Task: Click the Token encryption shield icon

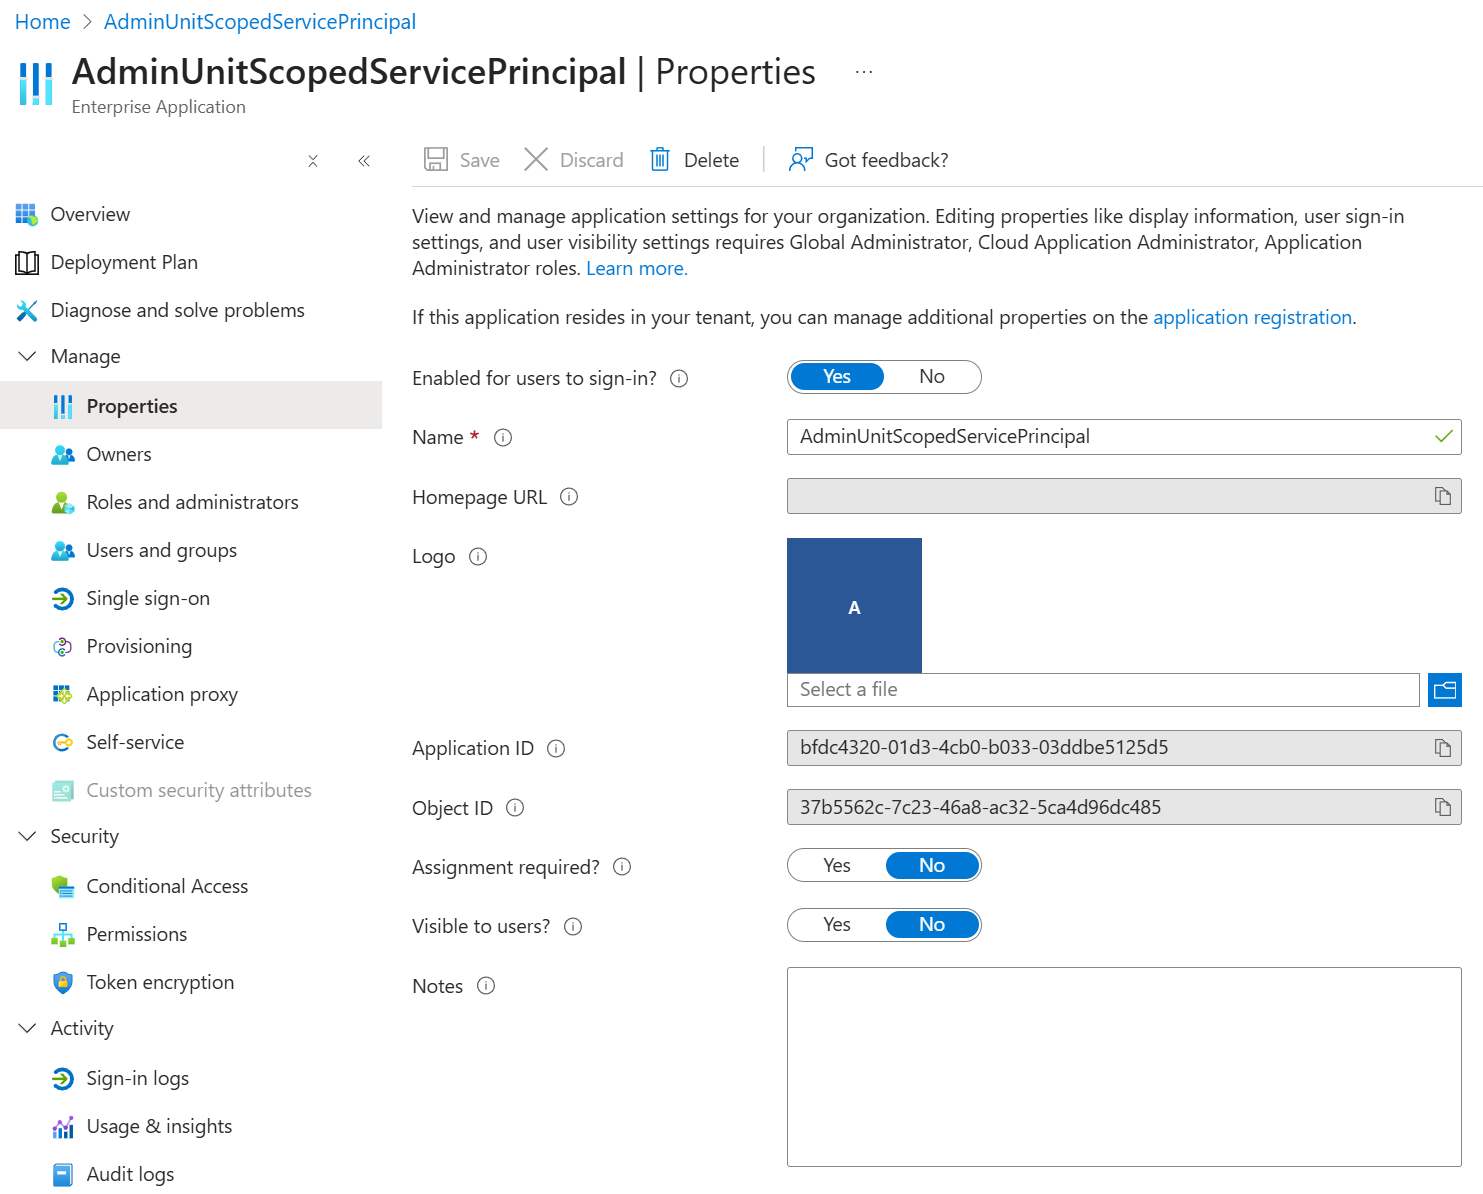Action: [x=63, y=982]
